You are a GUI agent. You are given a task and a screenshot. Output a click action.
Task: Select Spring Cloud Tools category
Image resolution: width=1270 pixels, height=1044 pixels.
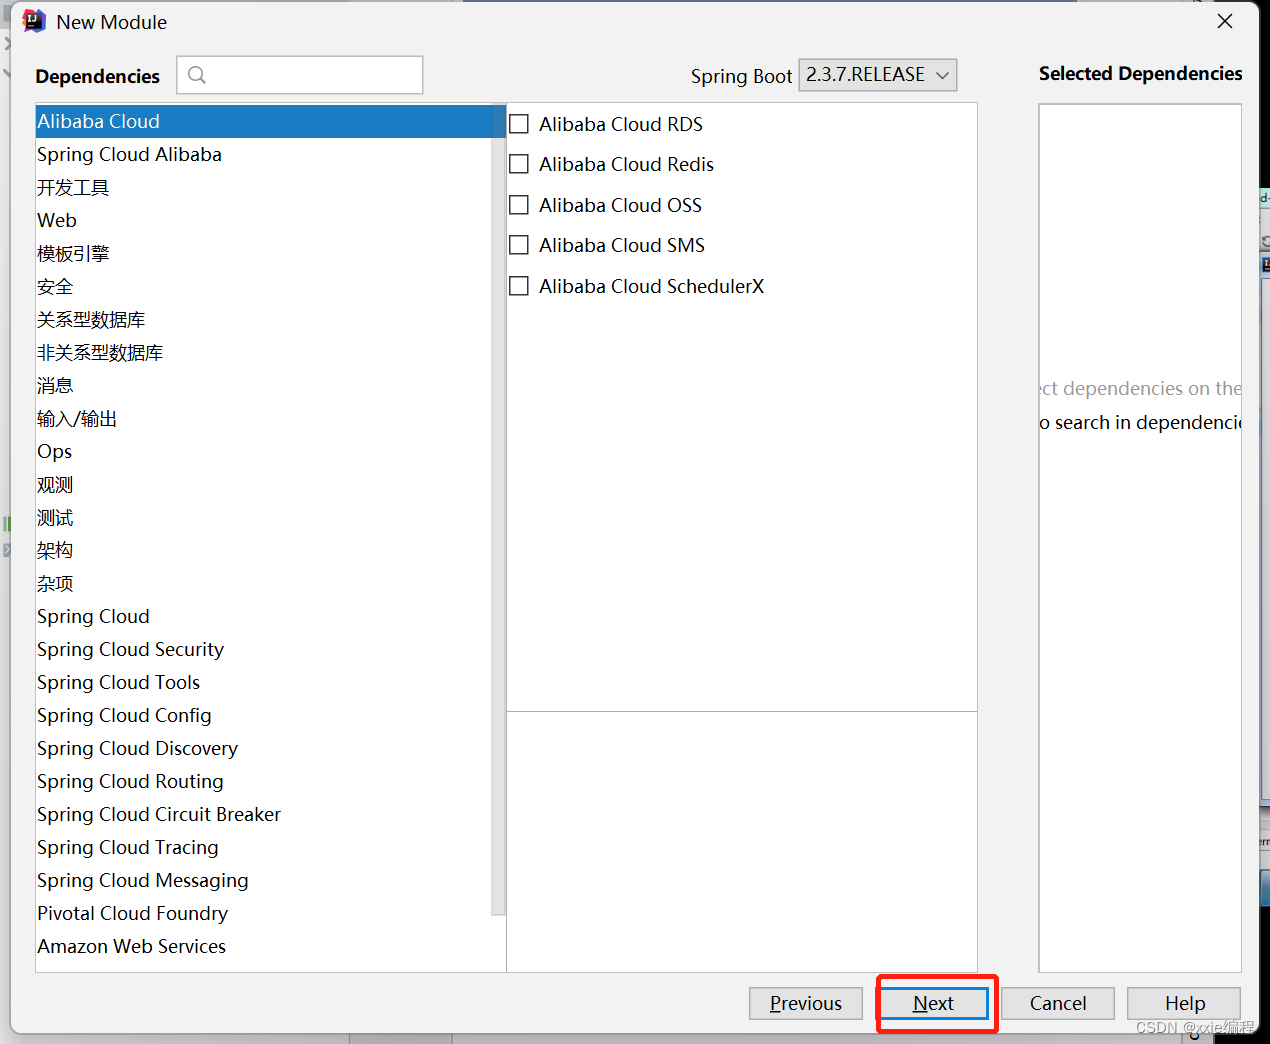tap(264, 682)
